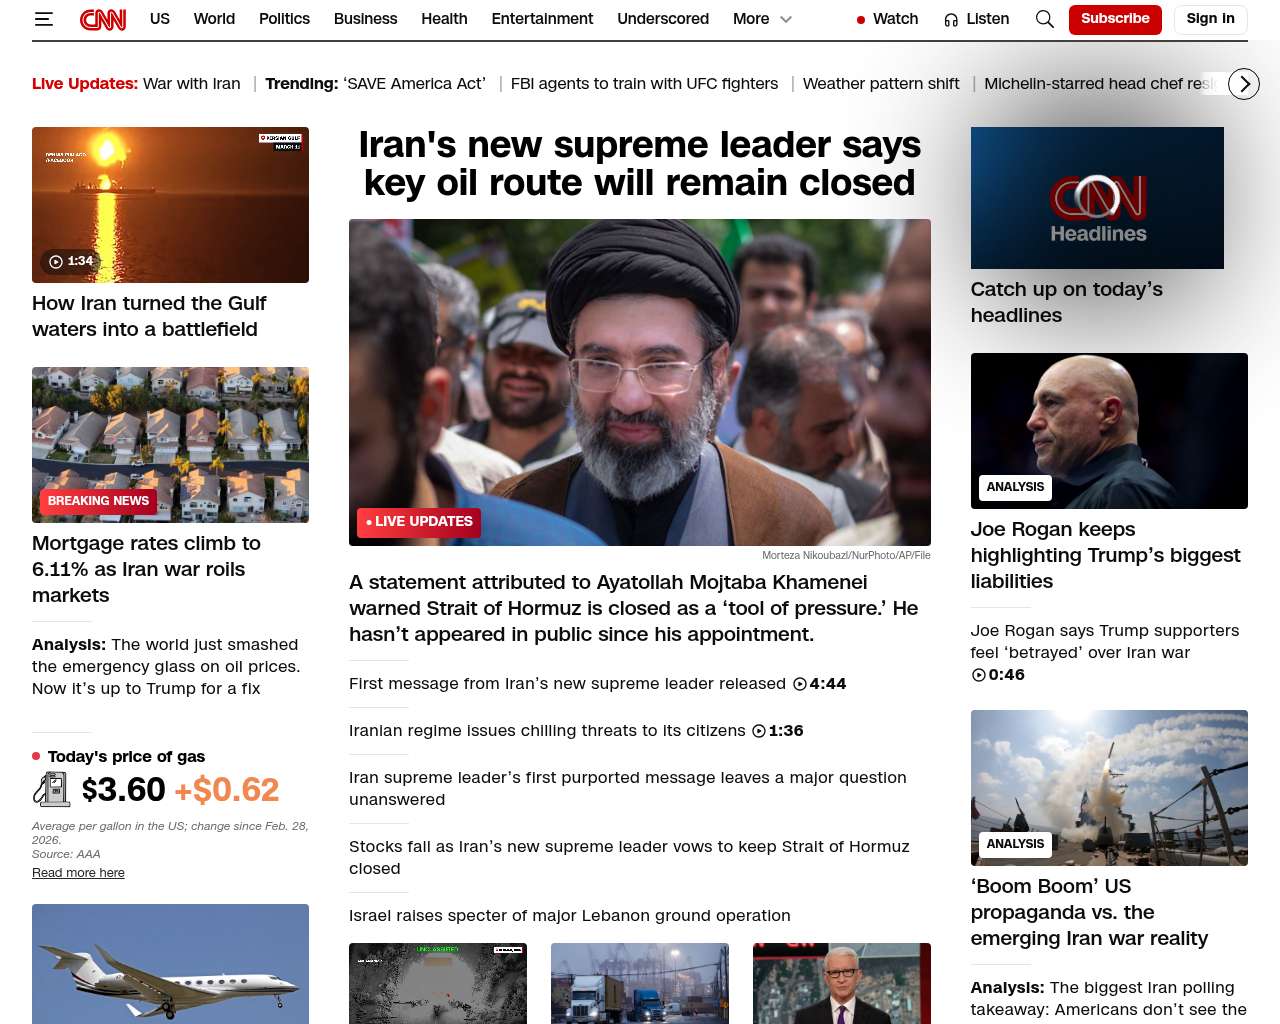Screen dimensions: 1280x1024
Task: Click the Listen headphones icon
Action: [951, 19]
